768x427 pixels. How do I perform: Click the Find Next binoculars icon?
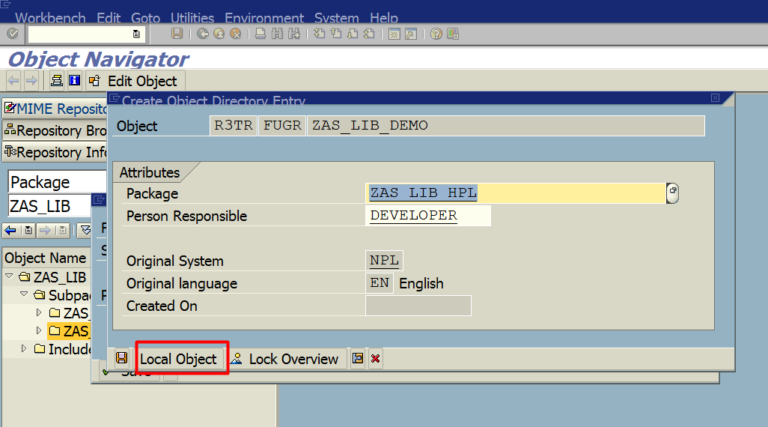(294, 34)
